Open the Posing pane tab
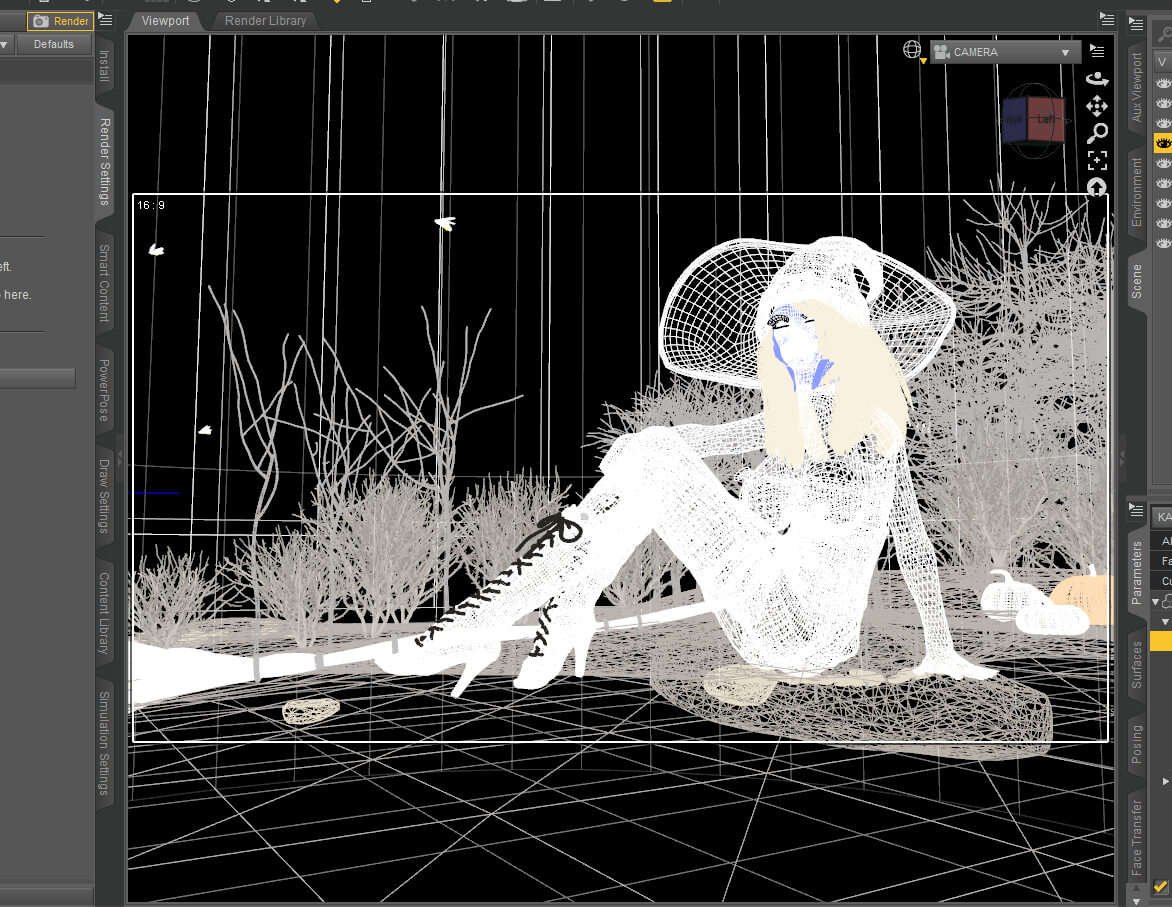This screenshot has height=907, width=1172. click(x=1137, y=744)
